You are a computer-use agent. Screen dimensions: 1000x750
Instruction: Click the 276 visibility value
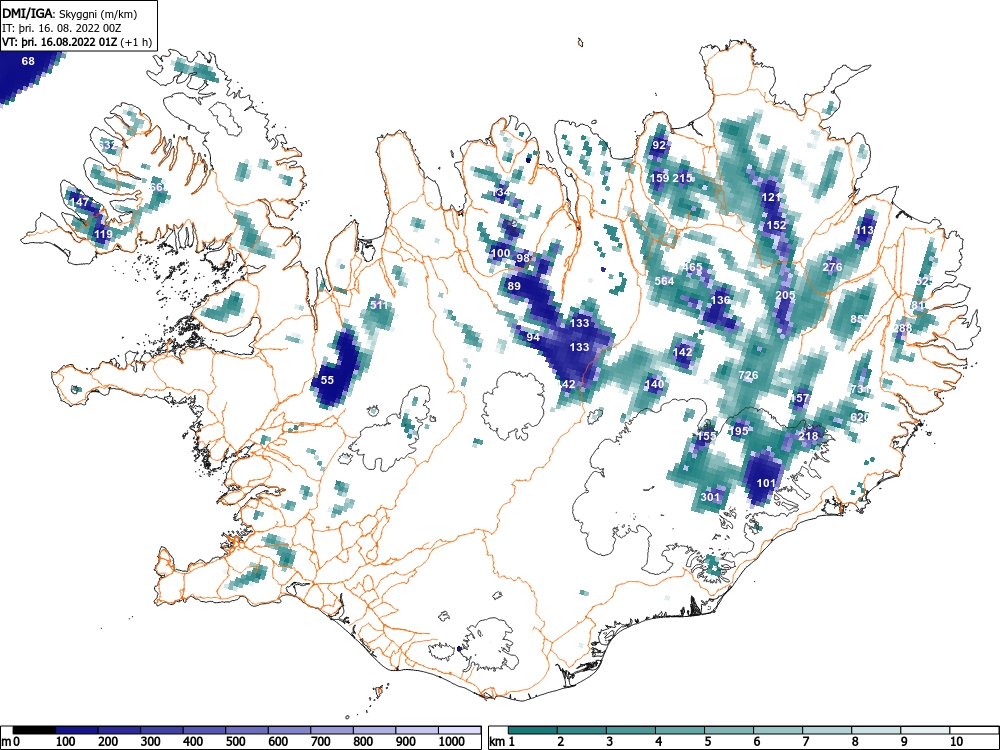[832, 267]
